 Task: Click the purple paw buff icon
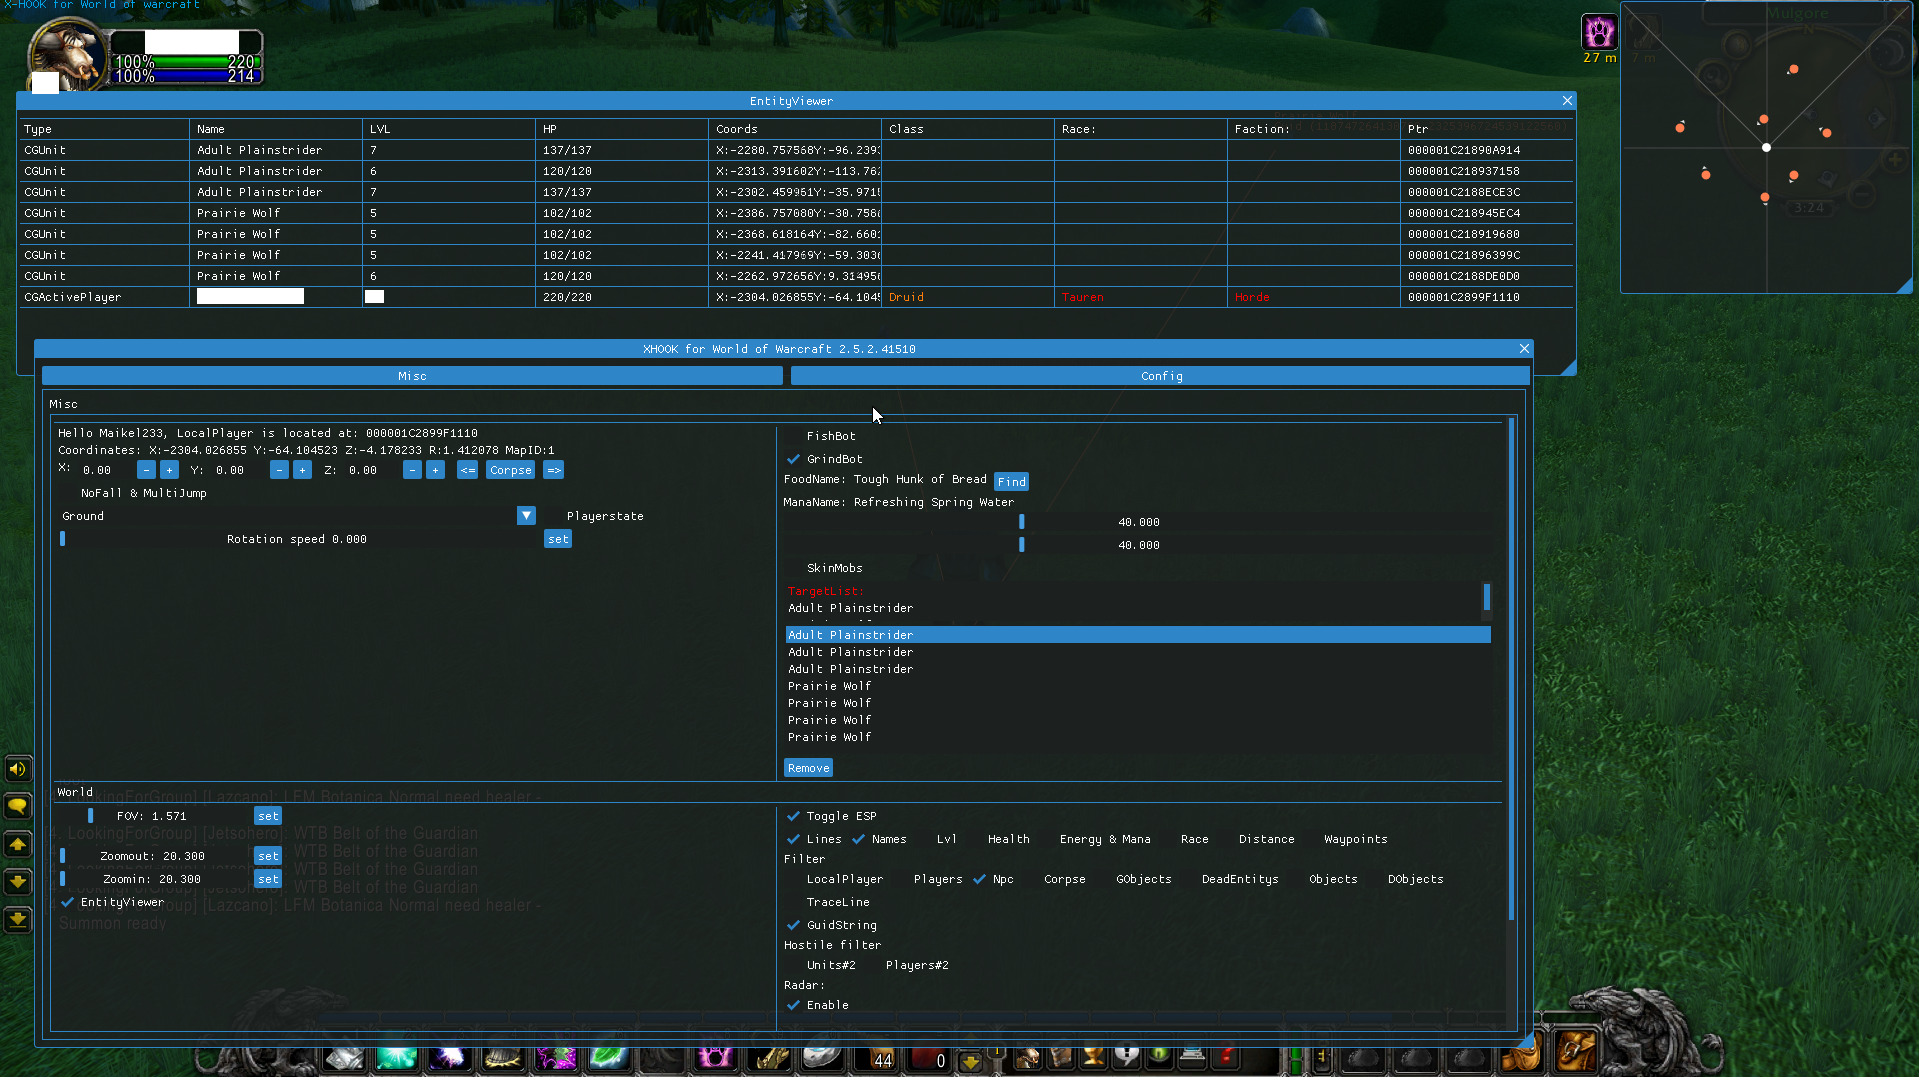1599,32
